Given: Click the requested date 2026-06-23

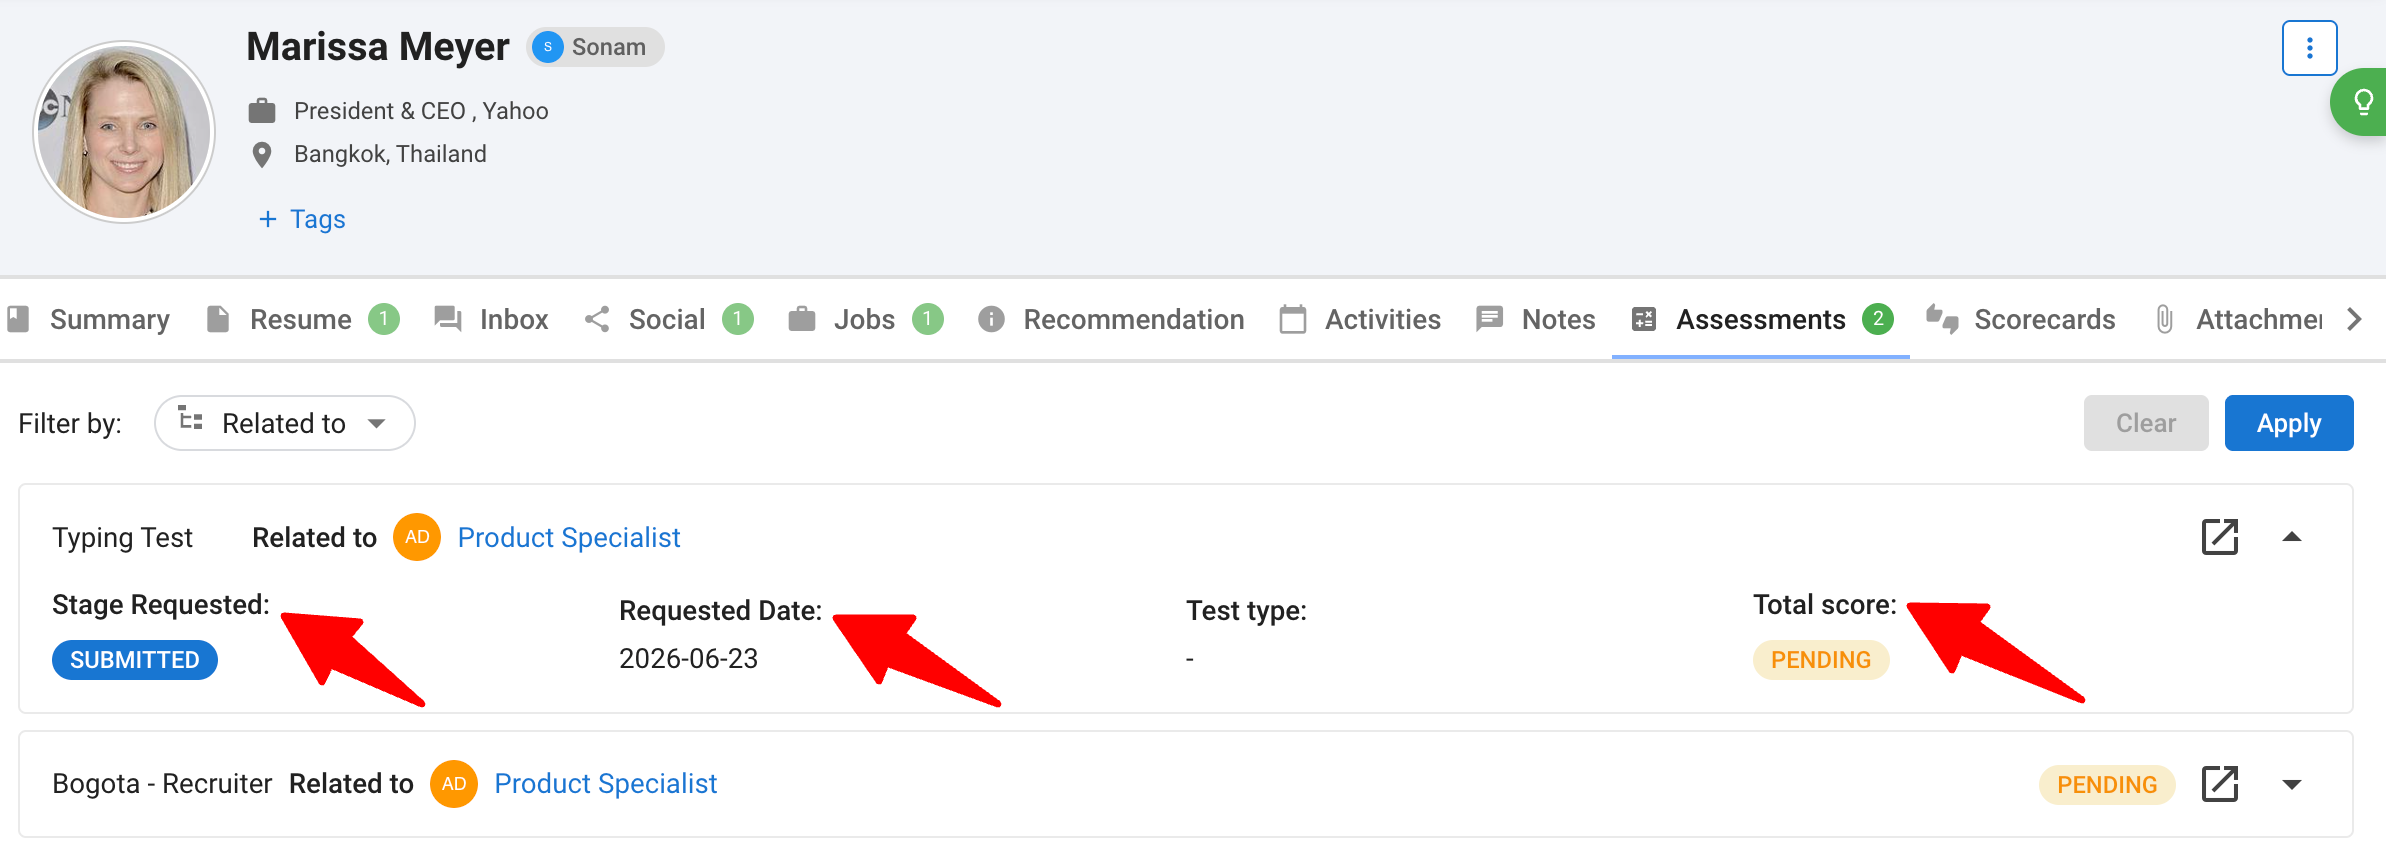Looking at the screenshot, I should click(689, 659).
